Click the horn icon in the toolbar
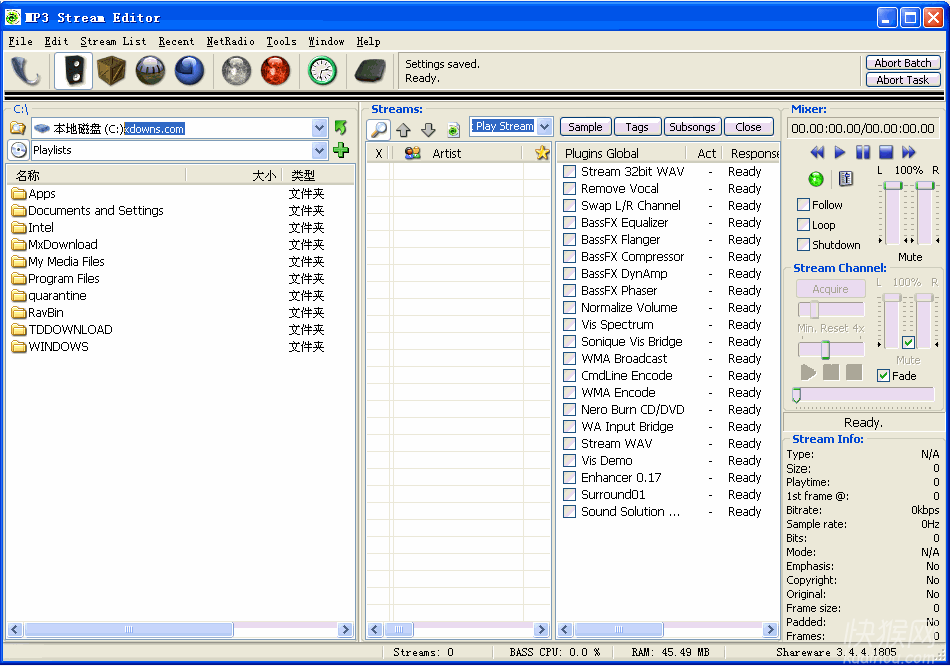950x666 pixels. (25, 72)
